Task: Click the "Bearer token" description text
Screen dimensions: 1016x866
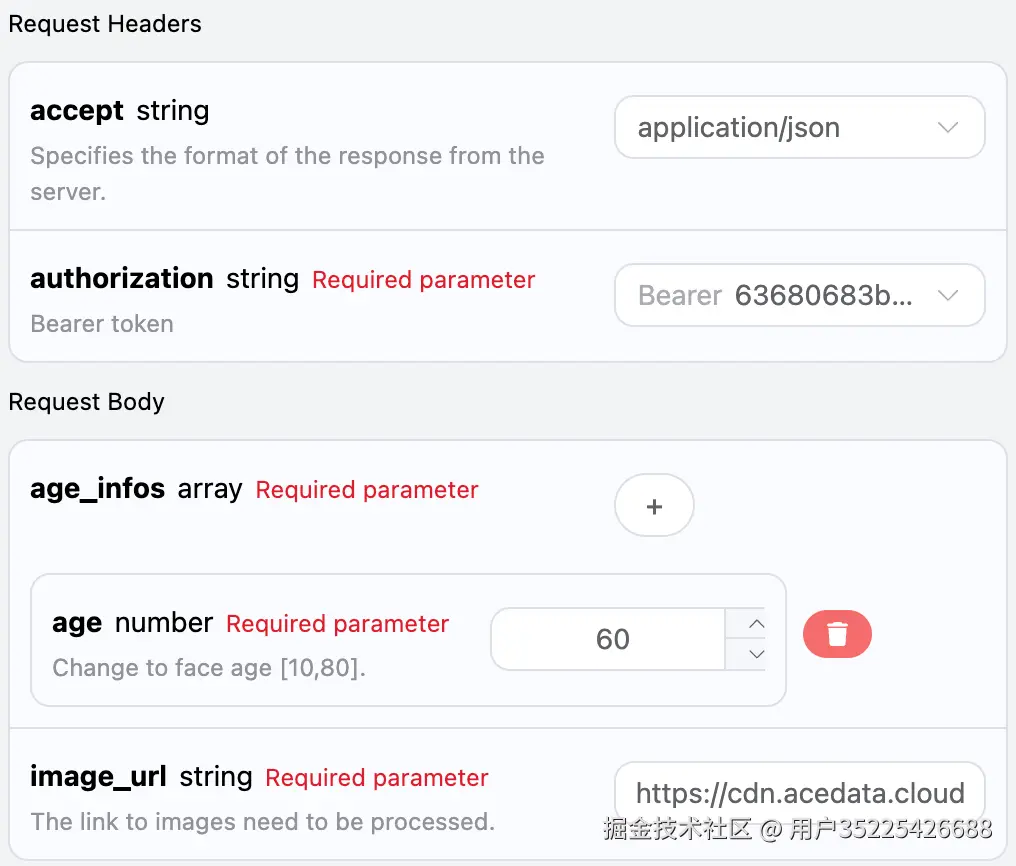Action: tap(102, 324)
